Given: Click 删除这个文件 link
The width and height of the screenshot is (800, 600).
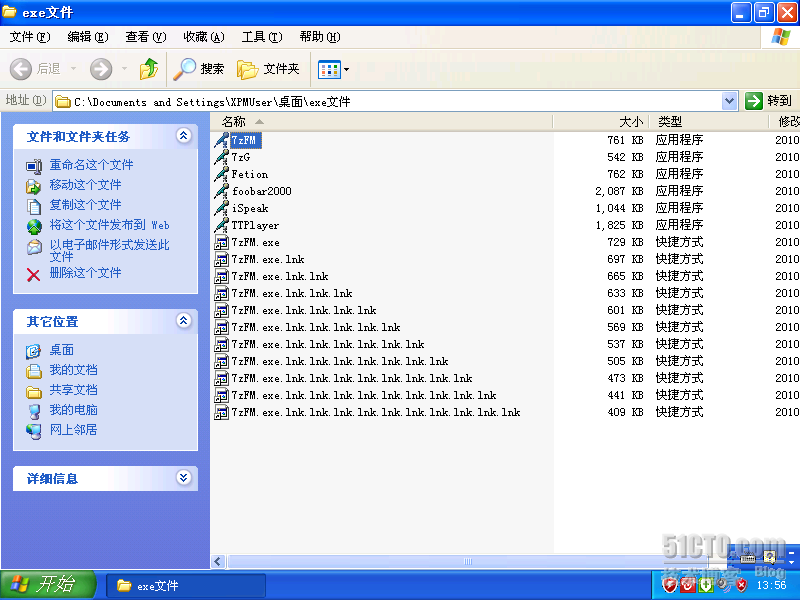Looking at the screenshot, I should coord(85,273).
